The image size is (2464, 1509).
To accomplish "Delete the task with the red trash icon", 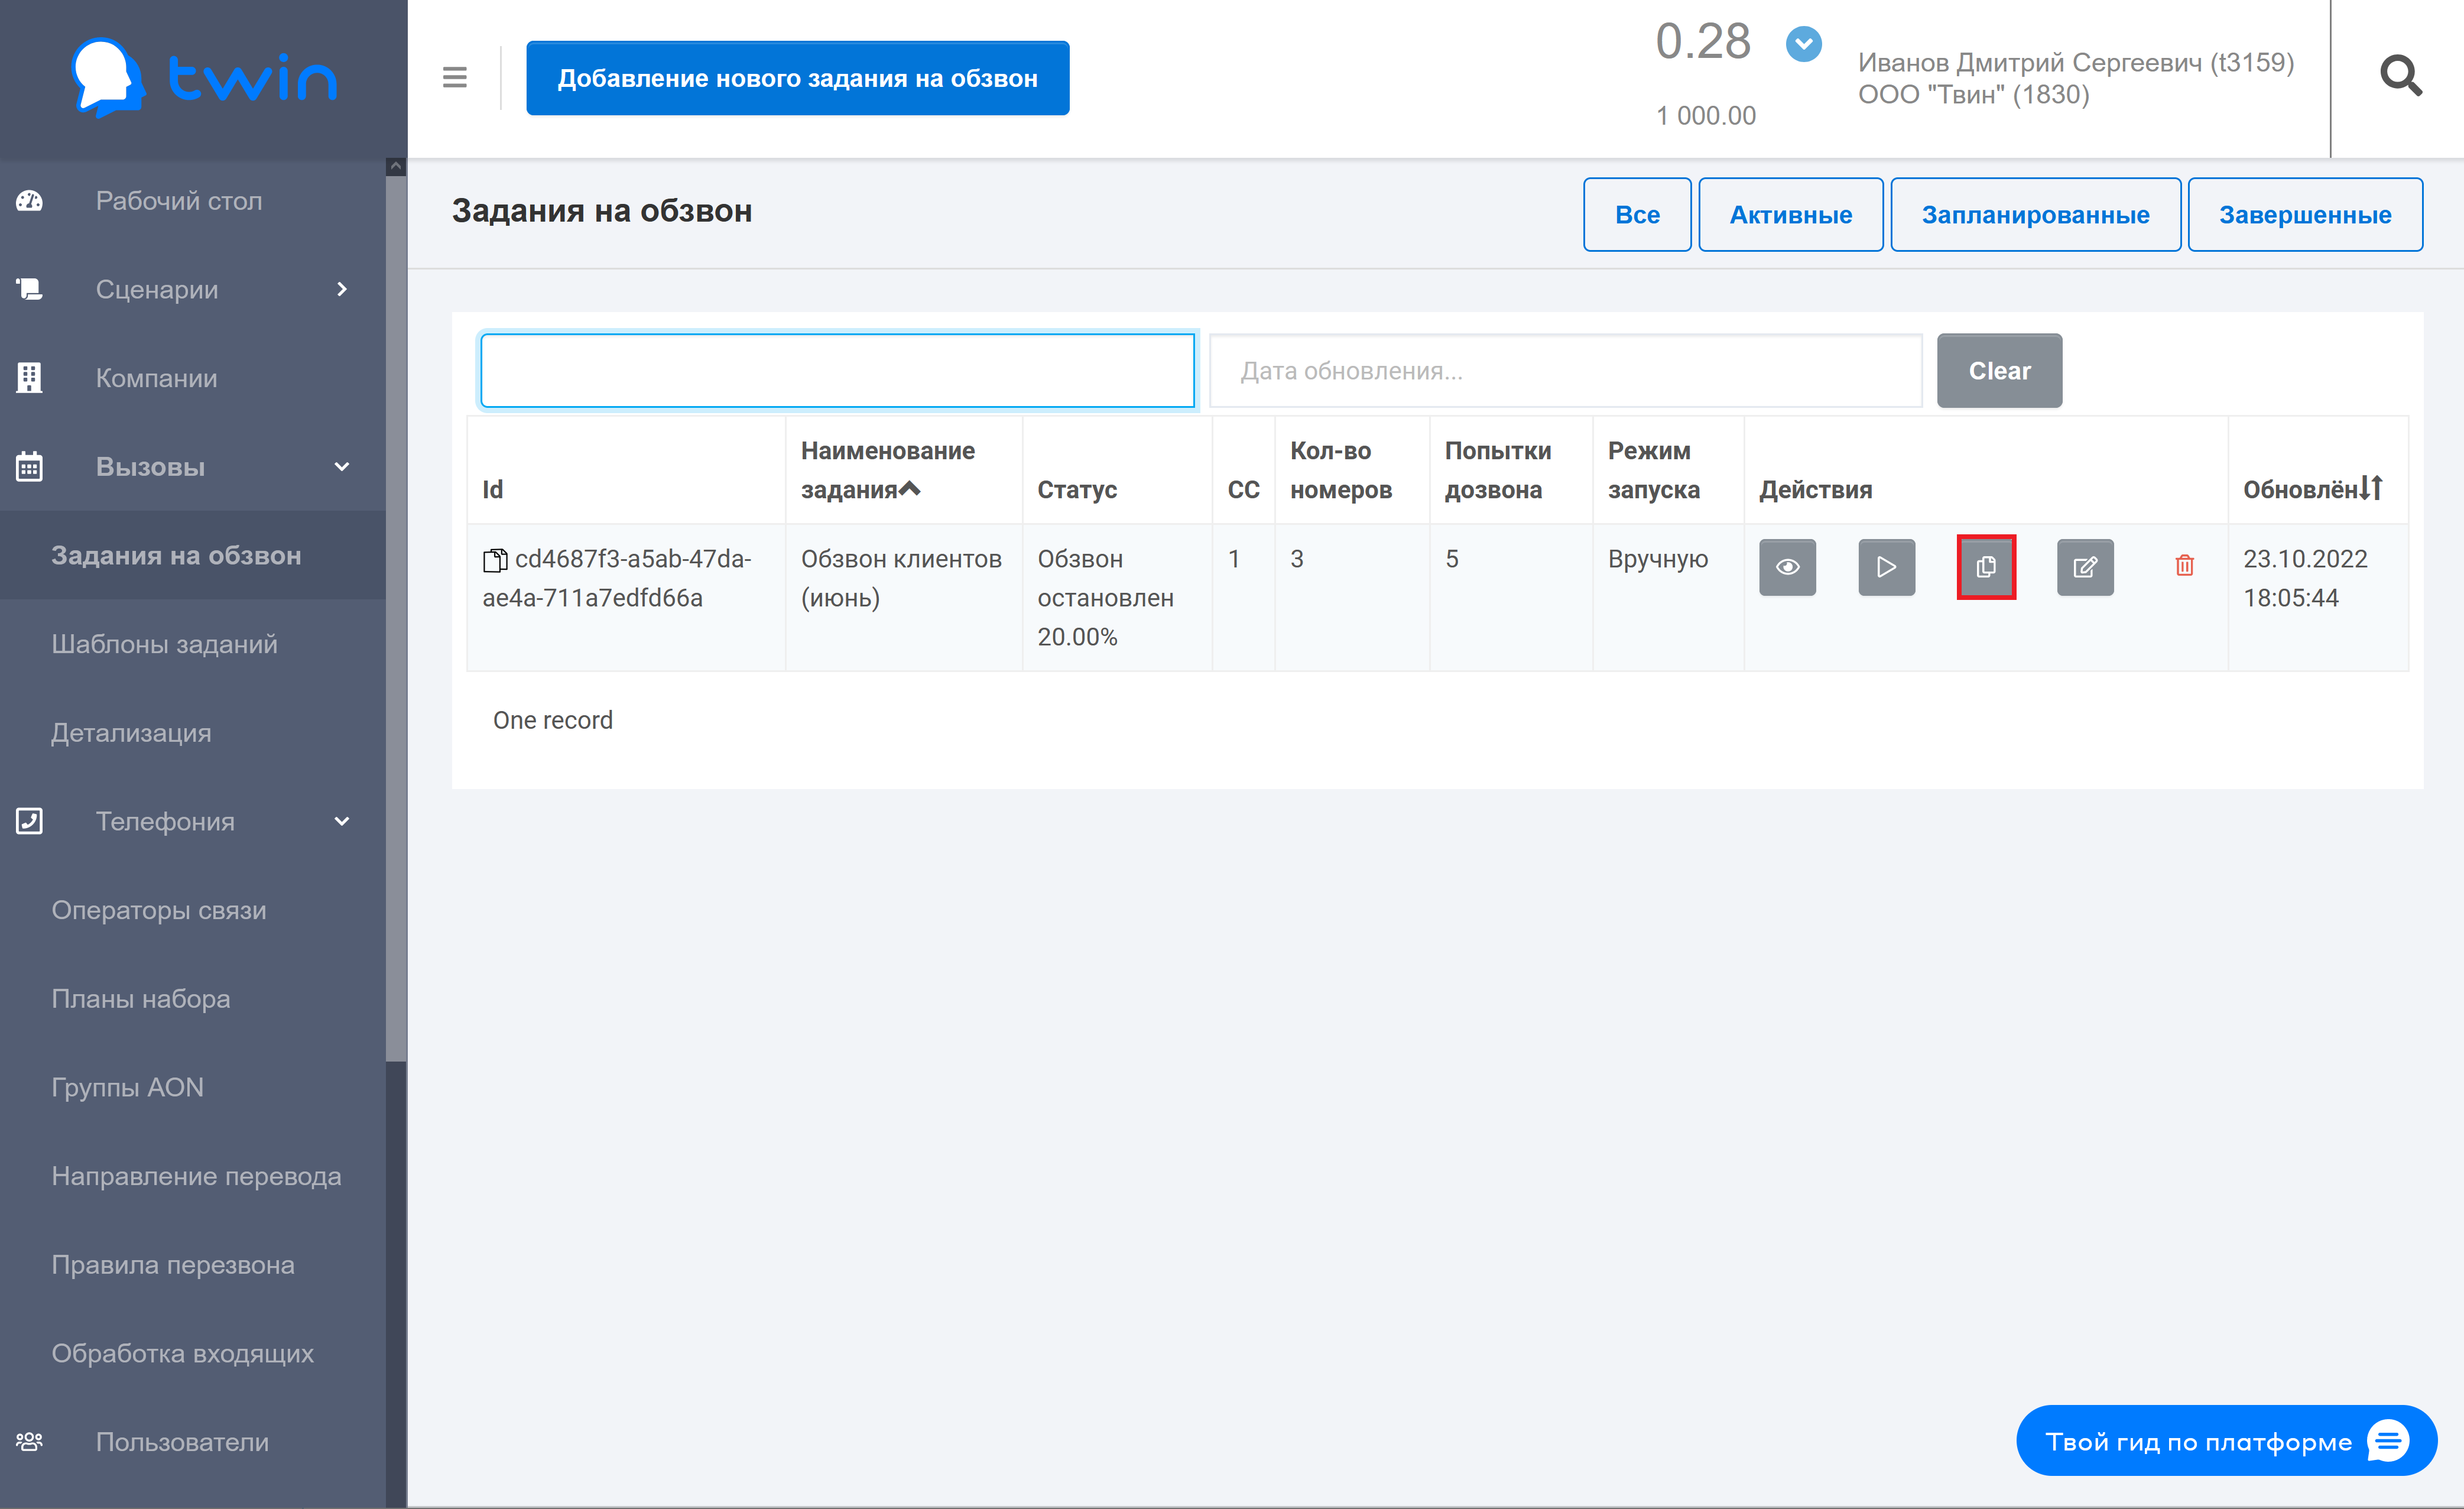I will click(2184, 566).
